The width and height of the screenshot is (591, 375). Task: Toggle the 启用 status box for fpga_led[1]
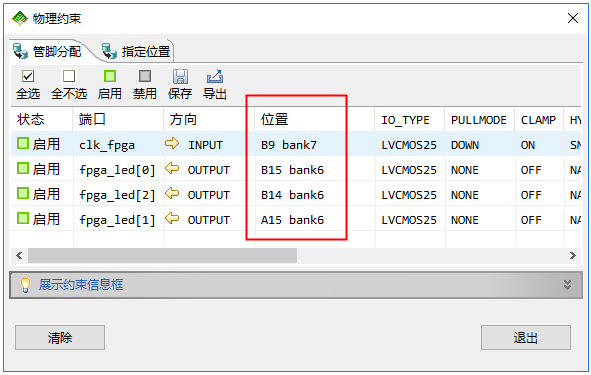[23, 218]
